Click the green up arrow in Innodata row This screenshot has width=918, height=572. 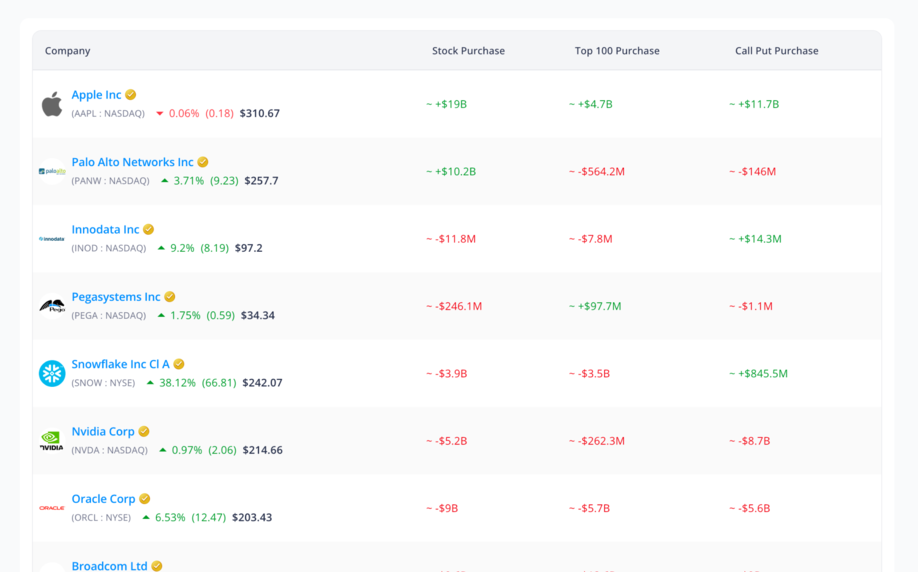(161, 248)
